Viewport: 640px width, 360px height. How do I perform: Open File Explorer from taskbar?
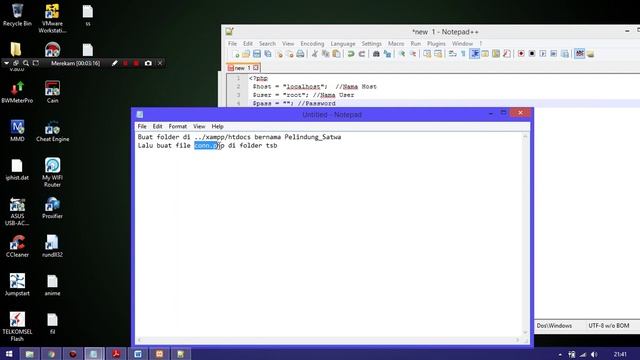click(29, 354)
